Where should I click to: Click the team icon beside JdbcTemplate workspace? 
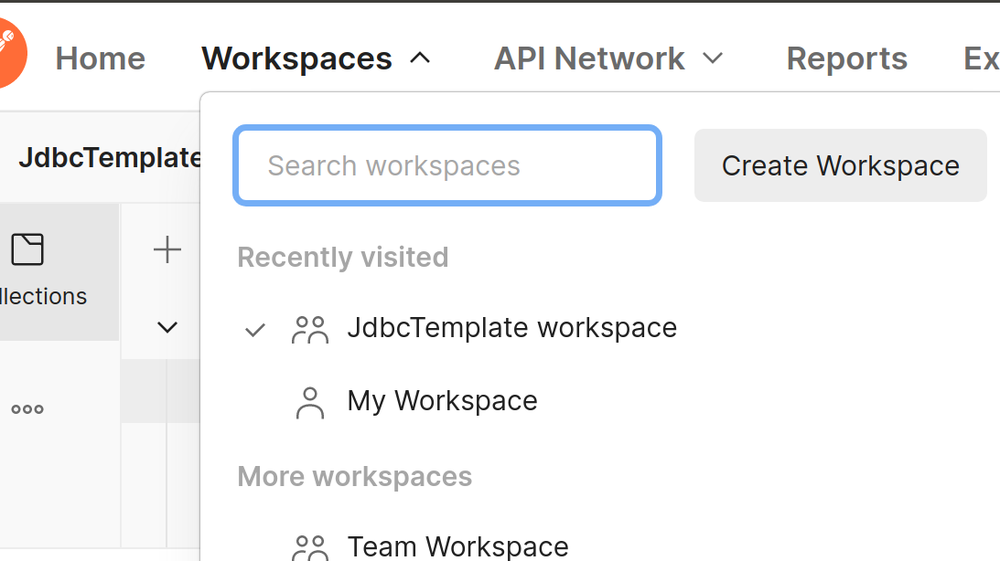tap(310, 329)
